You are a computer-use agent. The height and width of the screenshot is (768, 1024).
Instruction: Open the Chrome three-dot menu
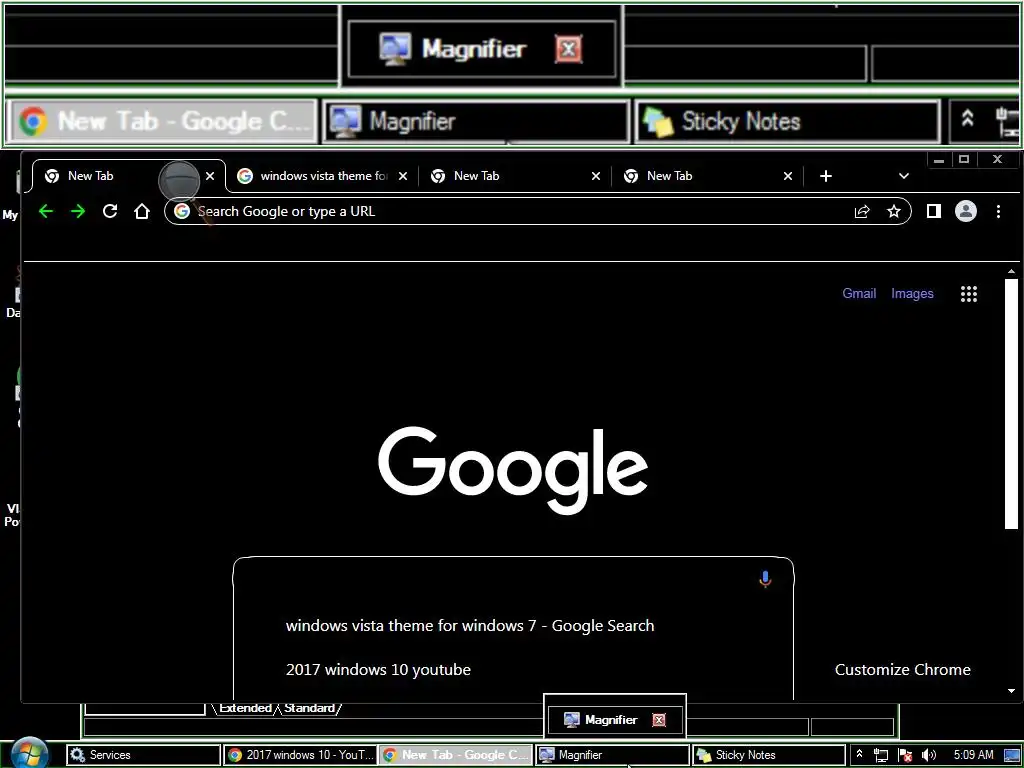[x=999, y=211]
